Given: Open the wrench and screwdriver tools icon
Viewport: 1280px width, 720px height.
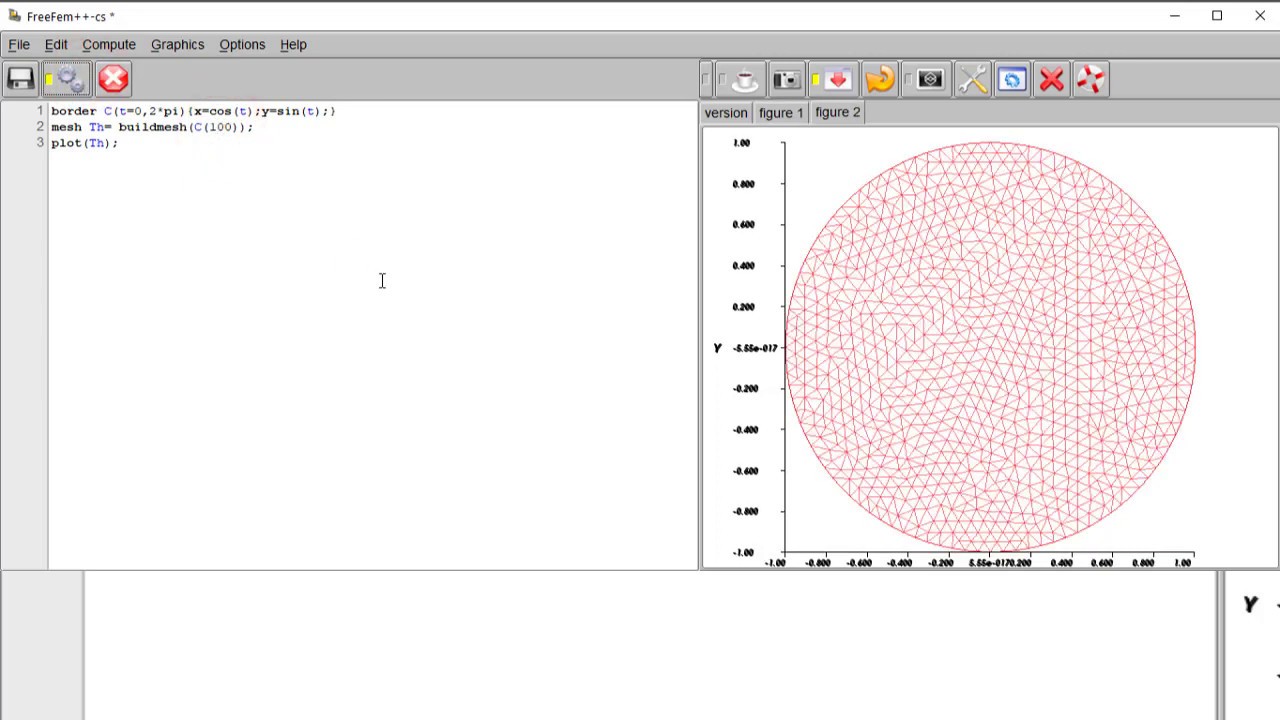Looking at the screenshot, I should pos(972,80).
